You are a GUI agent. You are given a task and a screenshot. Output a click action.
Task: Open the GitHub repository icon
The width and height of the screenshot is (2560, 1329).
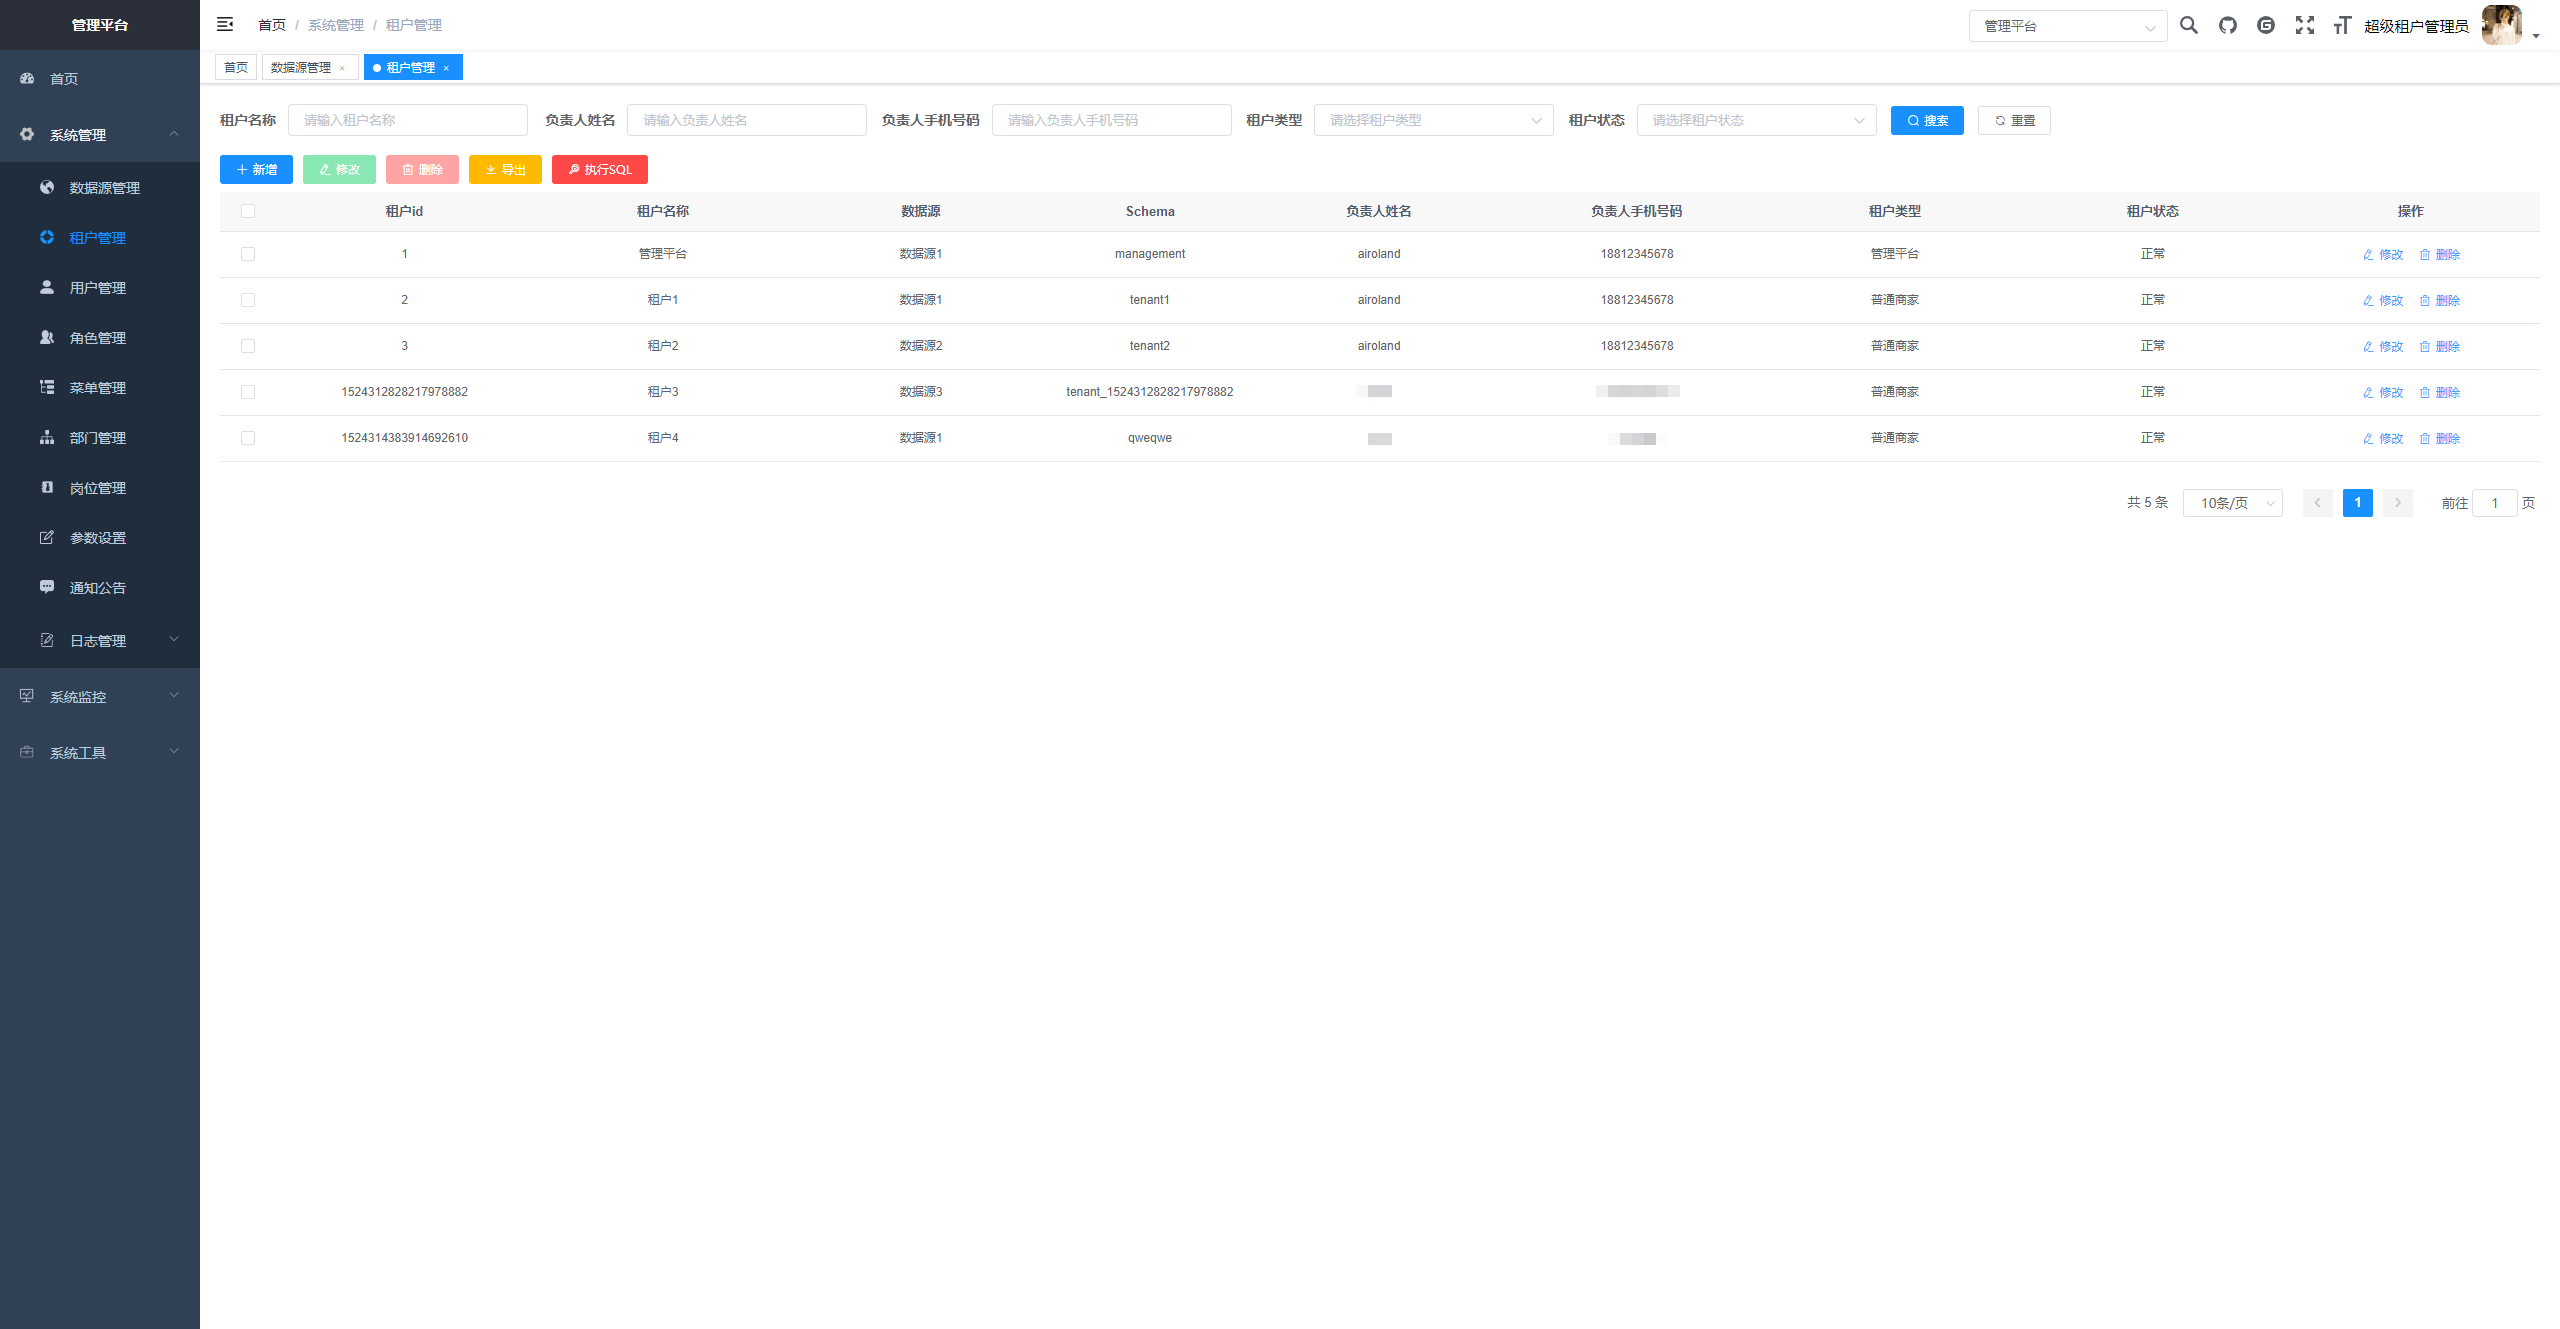click(2228, 25)
